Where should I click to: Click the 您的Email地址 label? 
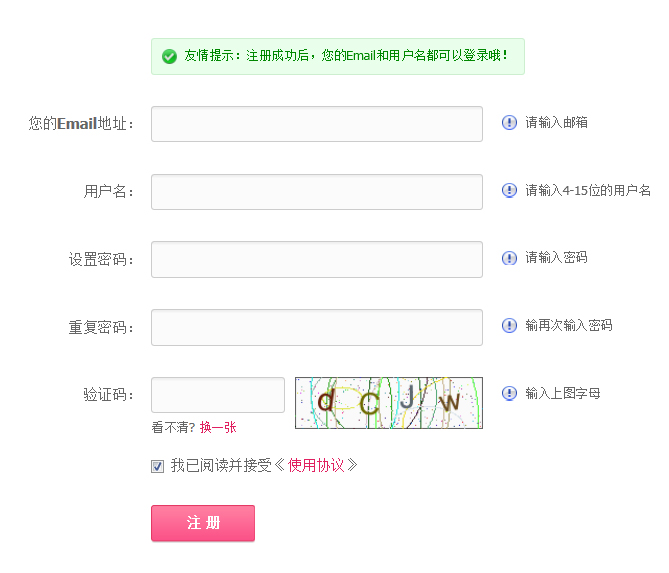tap(81, 124)
